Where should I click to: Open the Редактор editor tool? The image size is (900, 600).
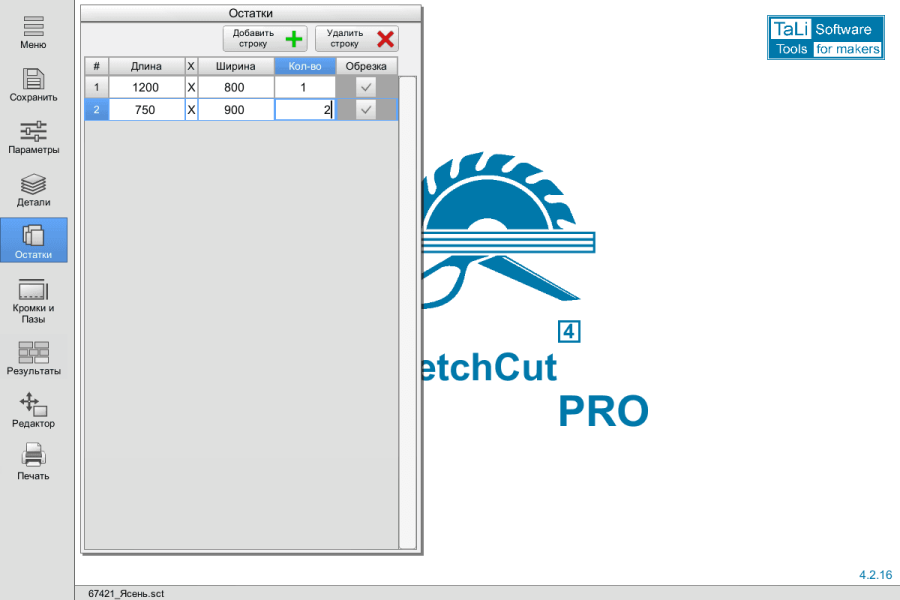(33, 411)
